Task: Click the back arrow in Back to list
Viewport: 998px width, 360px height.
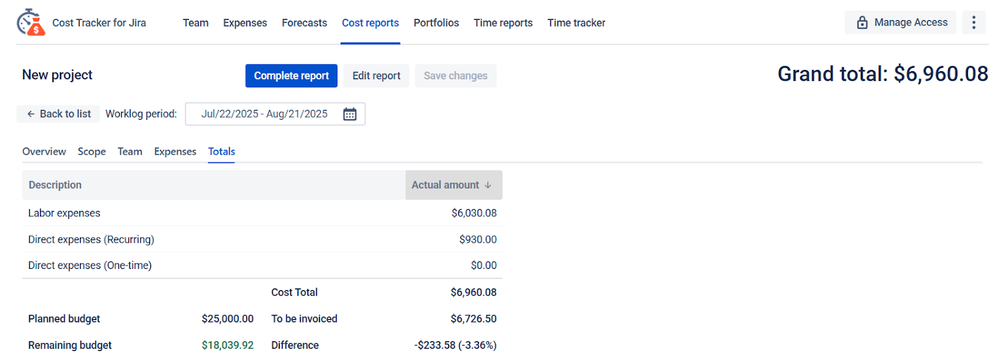Action: point(31,114)
